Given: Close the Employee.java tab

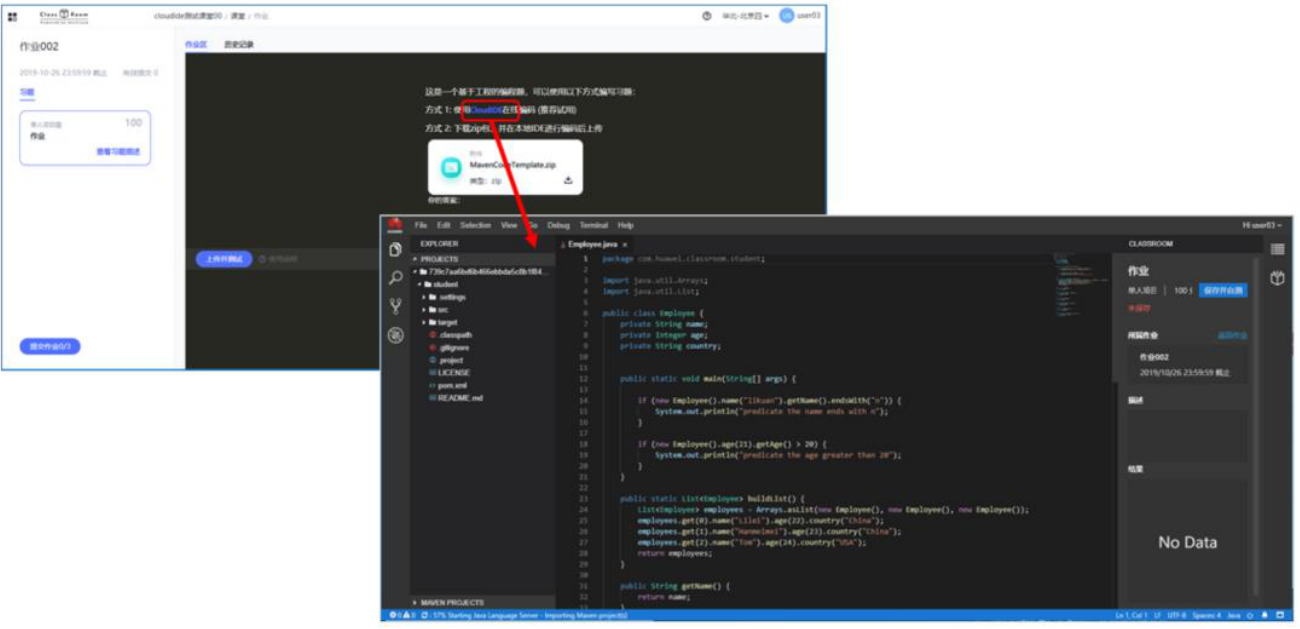Looking at the screenshot, I should coord(625,244).
